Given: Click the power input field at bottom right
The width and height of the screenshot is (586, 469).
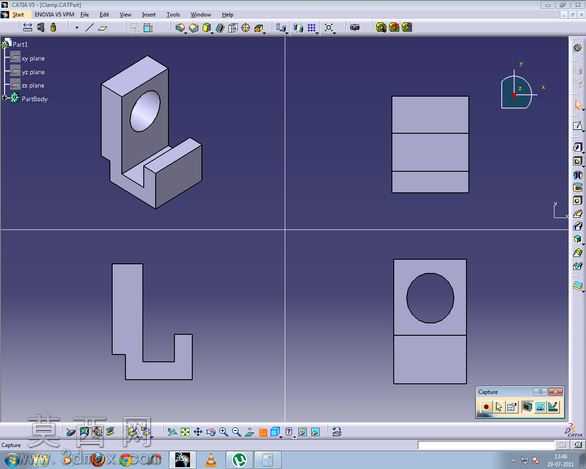Looking at the screenshot, I should coord(486,445).
